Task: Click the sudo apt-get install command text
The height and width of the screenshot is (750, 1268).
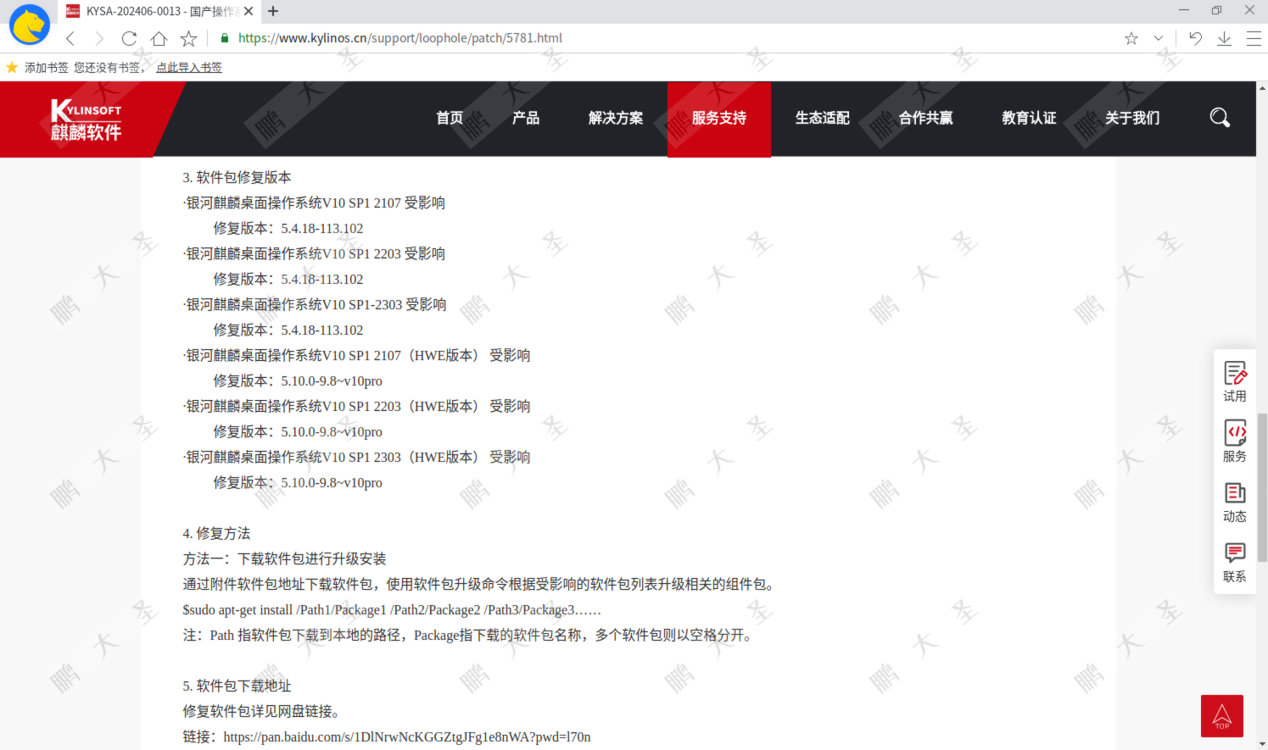Action: (x=392, y=610)
